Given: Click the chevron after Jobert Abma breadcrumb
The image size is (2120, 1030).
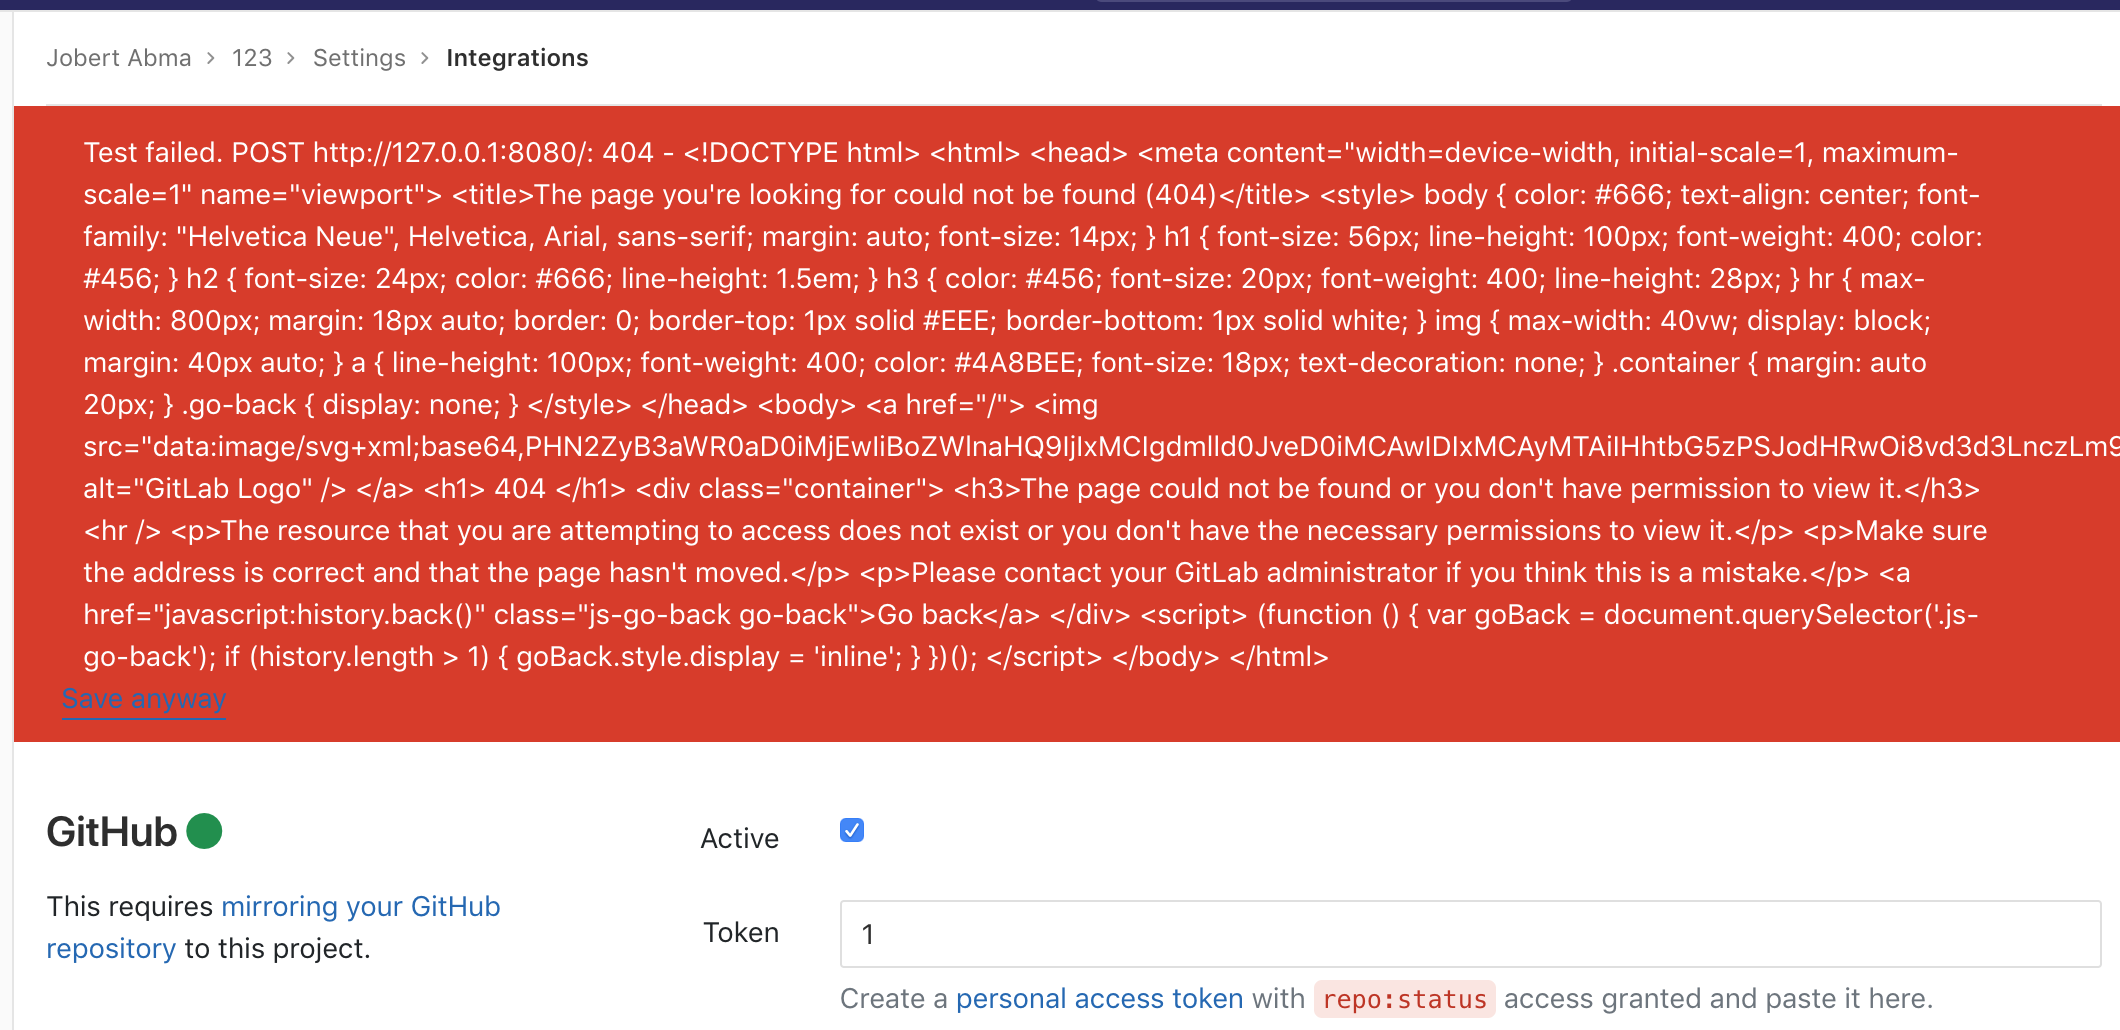Looking at the screenshot, I should [x=211, y=58].
